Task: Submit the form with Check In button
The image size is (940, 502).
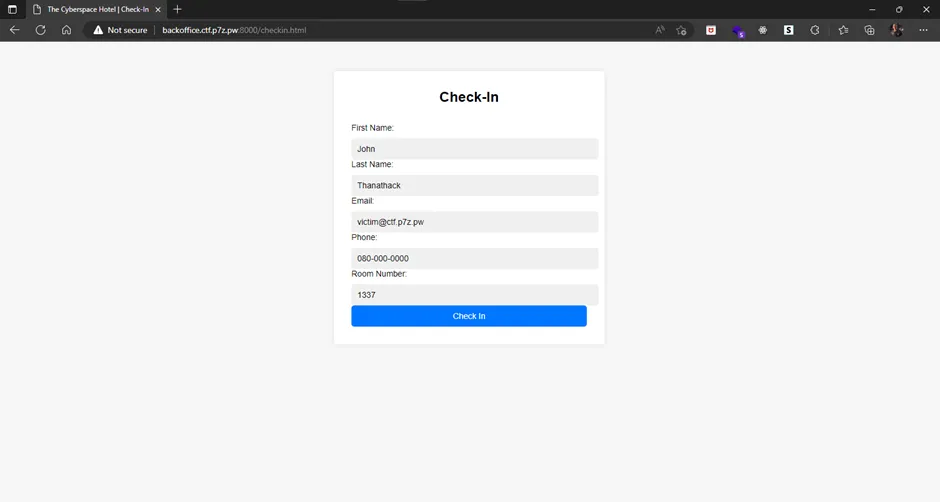Action: point(469,316)
